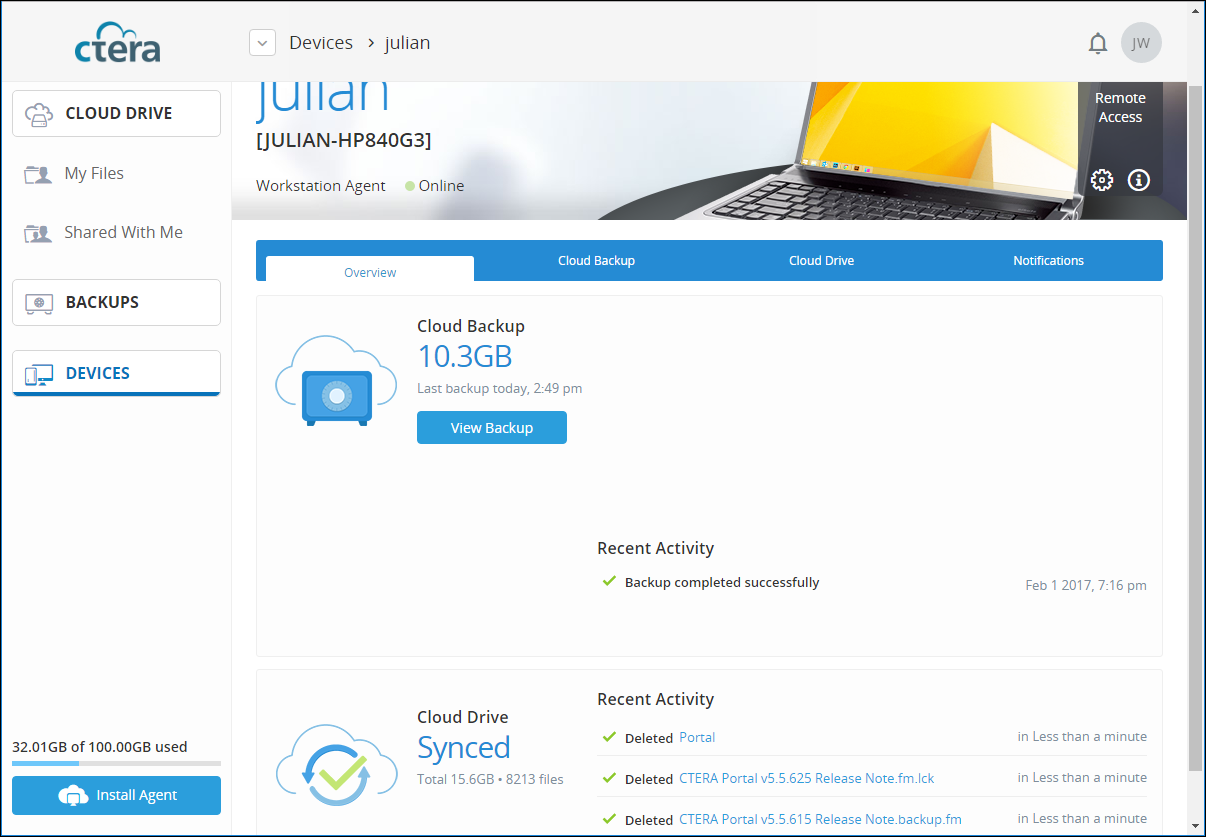Click the View Backup button
The width and height of the screenshot is (1206, 837).
(492, 427)
